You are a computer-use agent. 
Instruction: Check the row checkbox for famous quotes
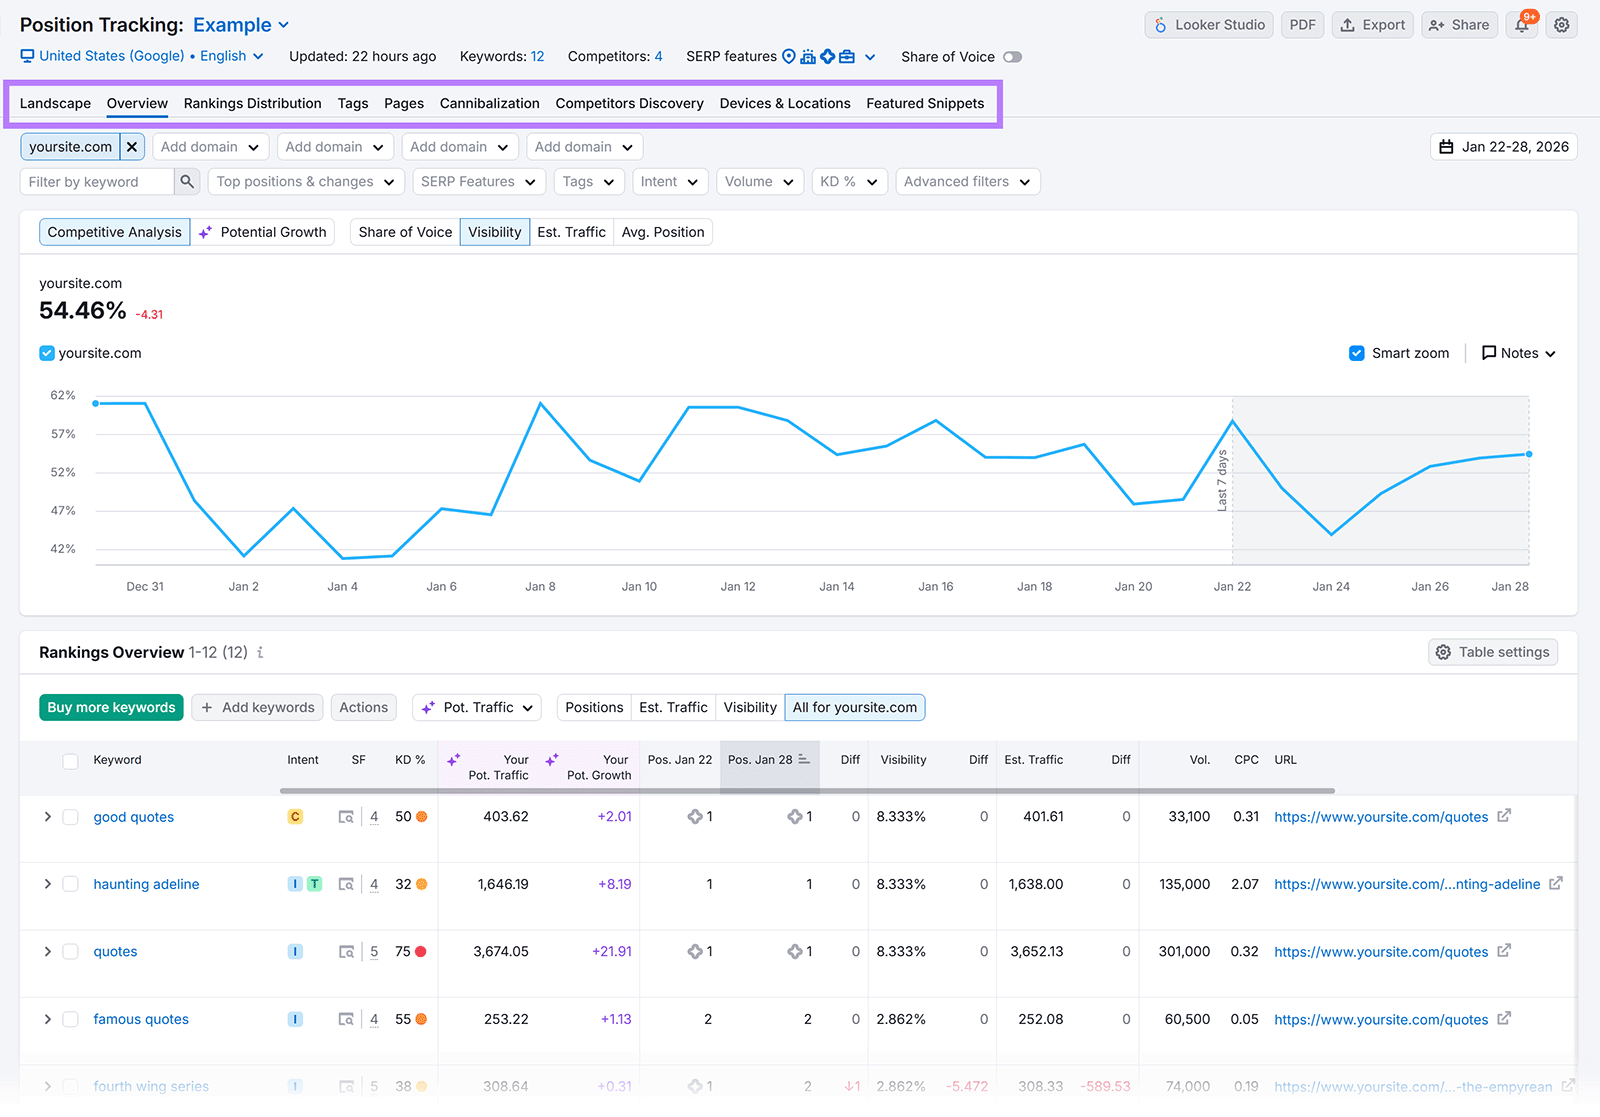click(70, 1019)
